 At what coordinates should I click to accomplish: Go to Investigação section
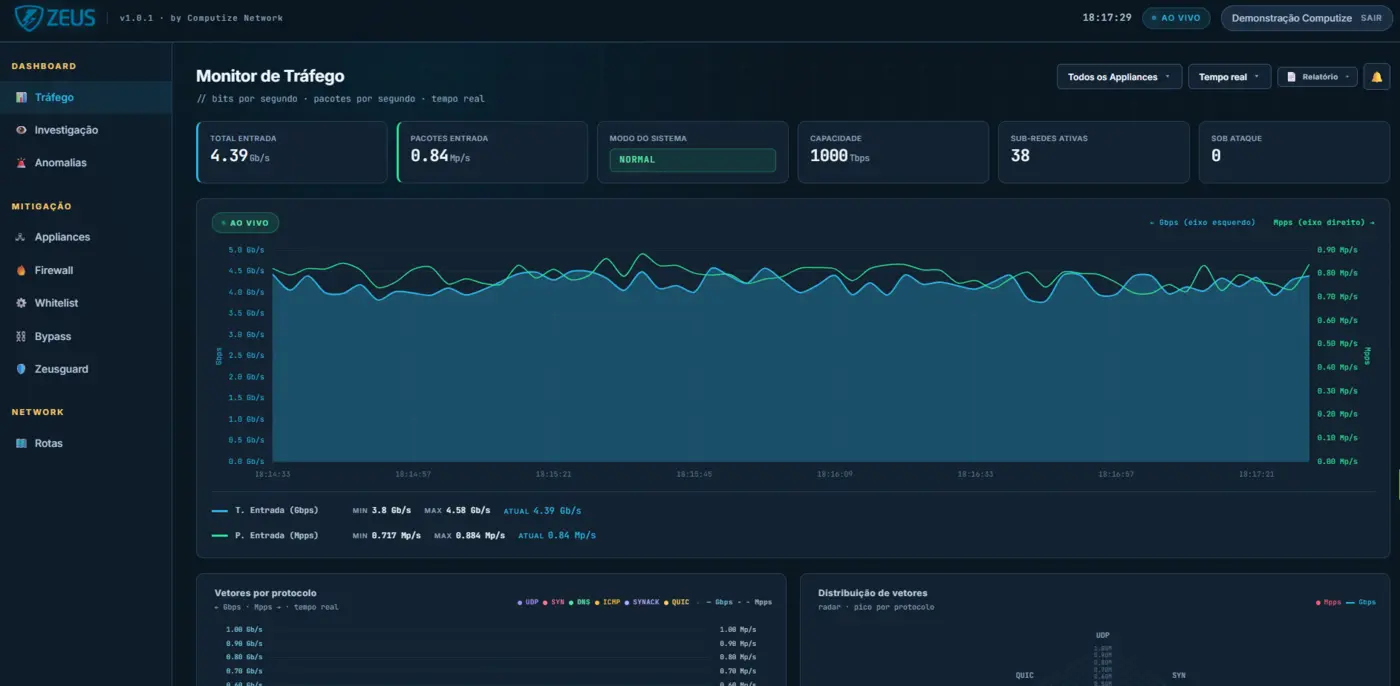pos(86,130)
